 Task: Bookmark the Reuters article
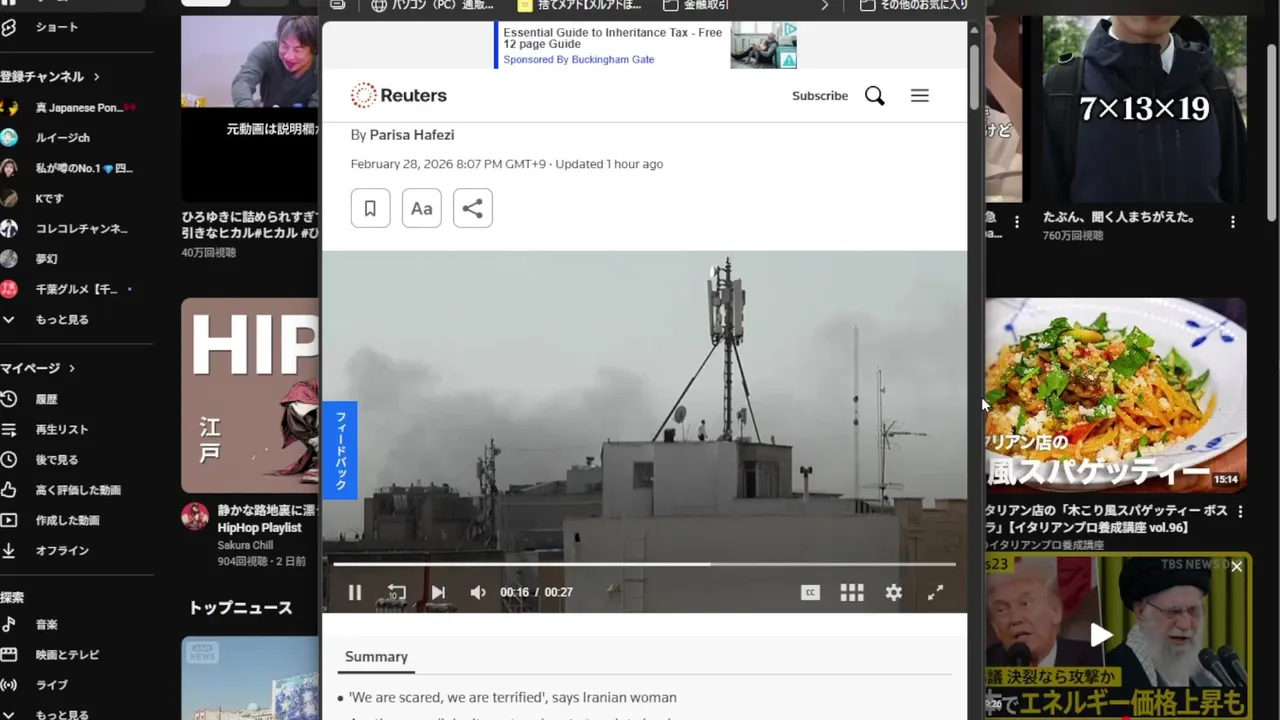pyautogui.click(x=370, y=208)
